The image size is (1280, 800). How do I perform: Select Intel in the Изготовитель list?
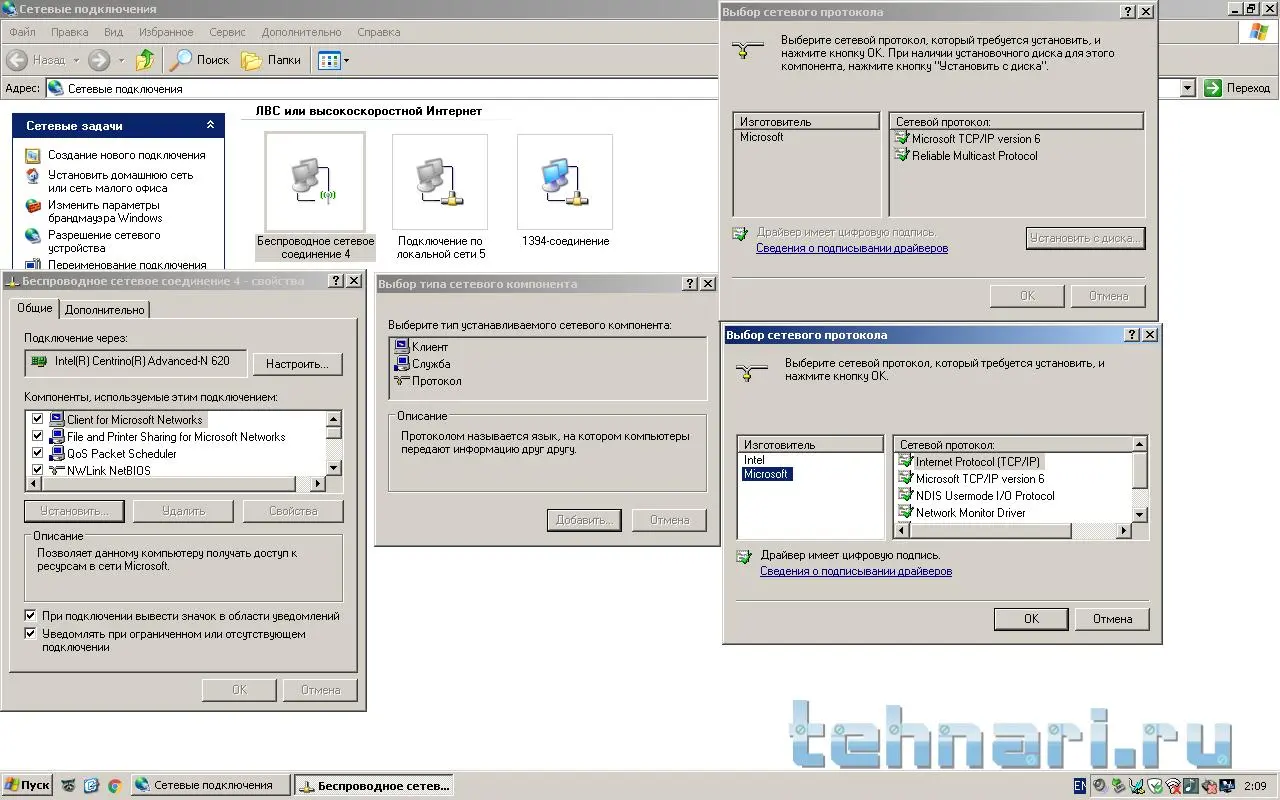pos(754,461)
